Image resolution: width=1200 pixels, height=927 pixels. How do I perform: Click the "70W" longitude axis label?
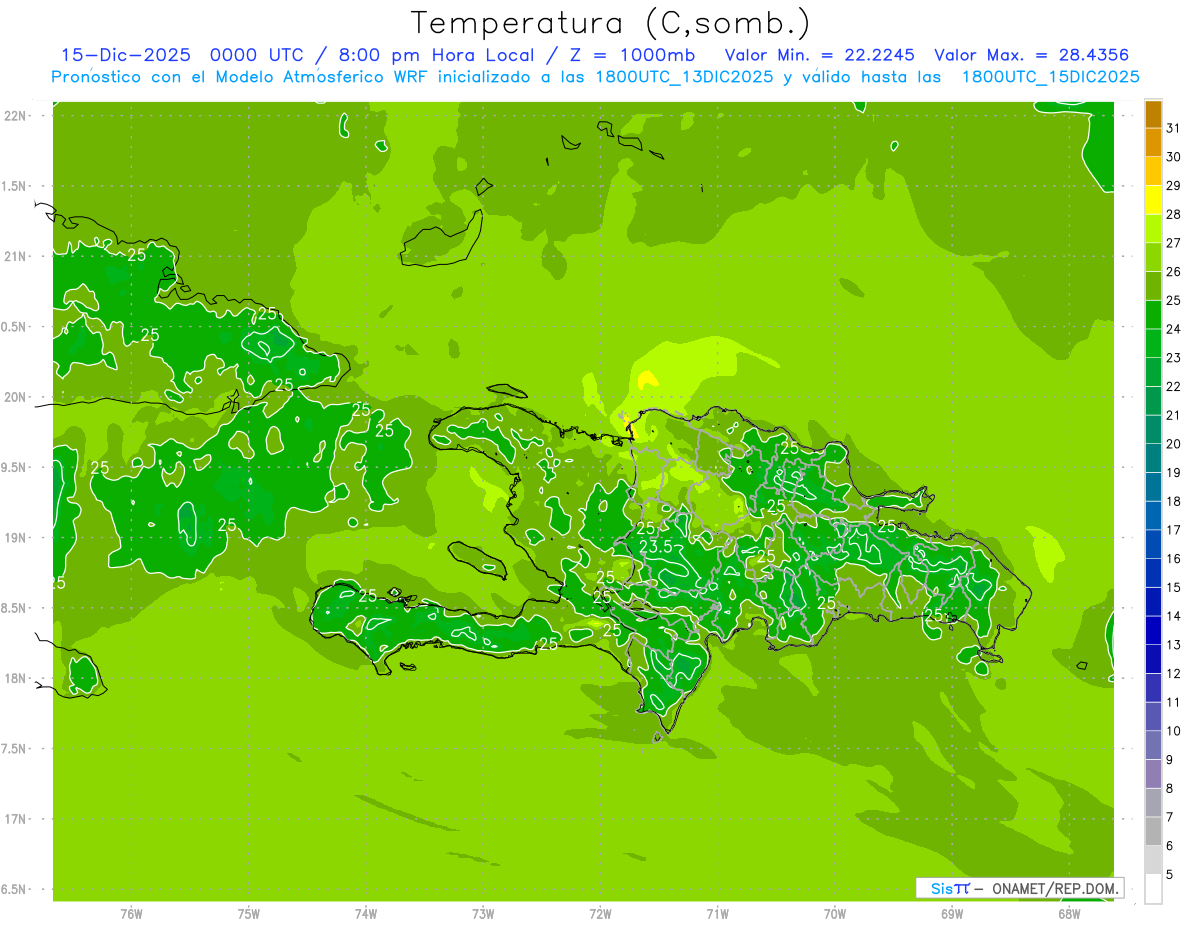point(835,914)
